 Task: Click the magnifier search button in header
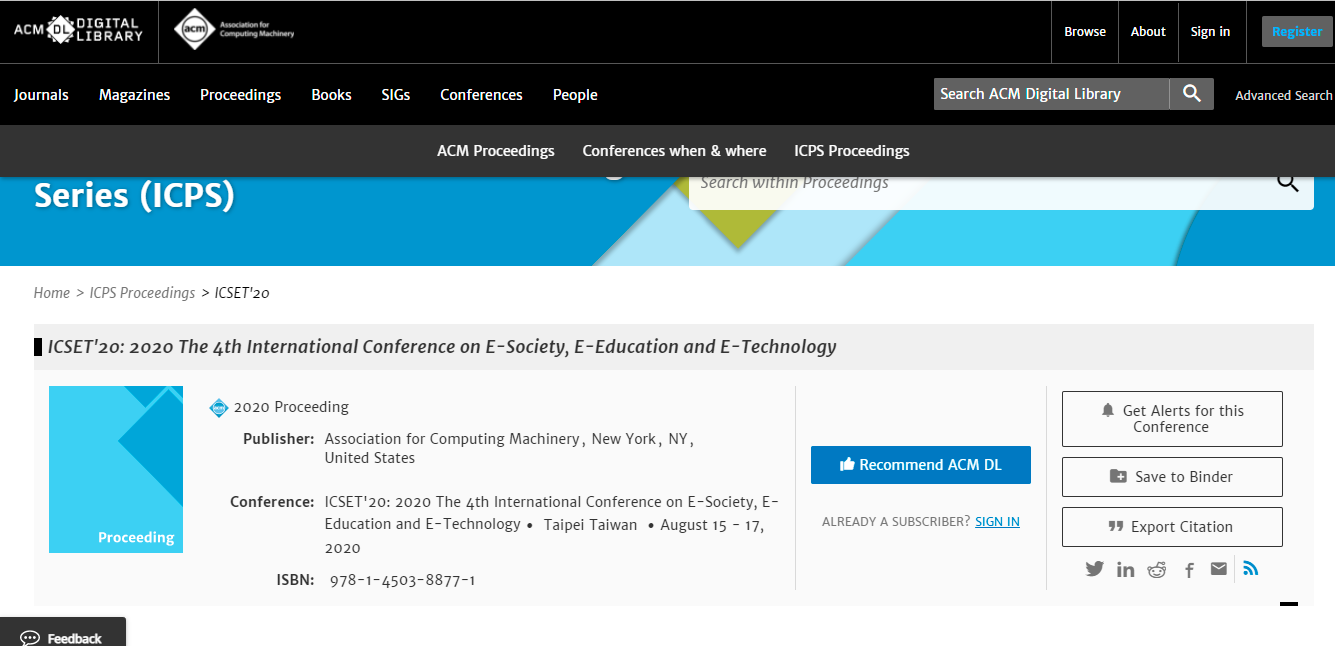(x=1191, y=93)
